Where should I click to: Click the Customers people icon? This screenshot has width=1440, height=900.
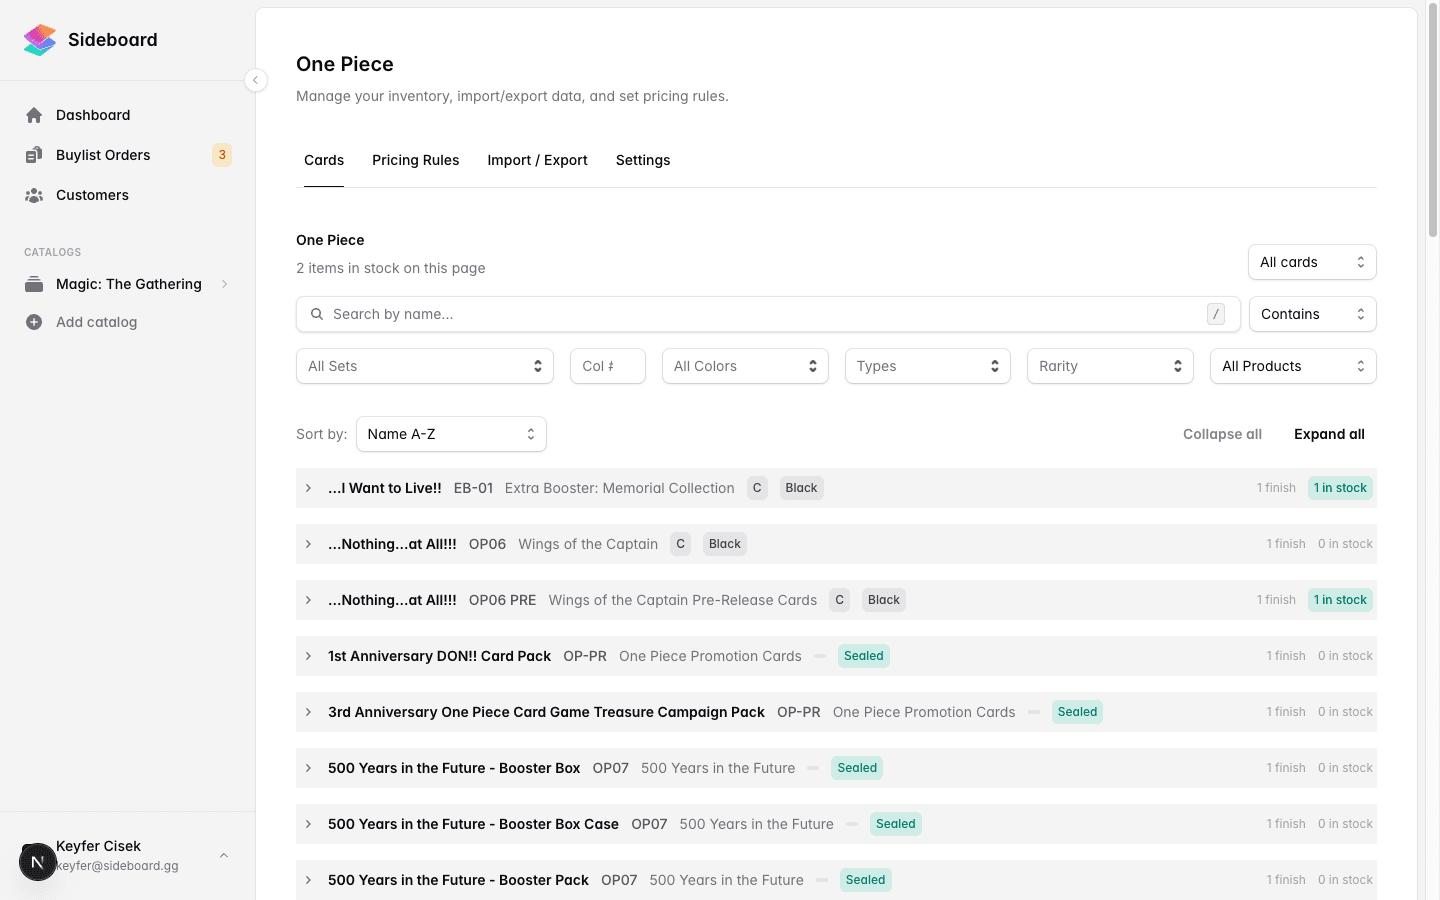click(34, 195)
